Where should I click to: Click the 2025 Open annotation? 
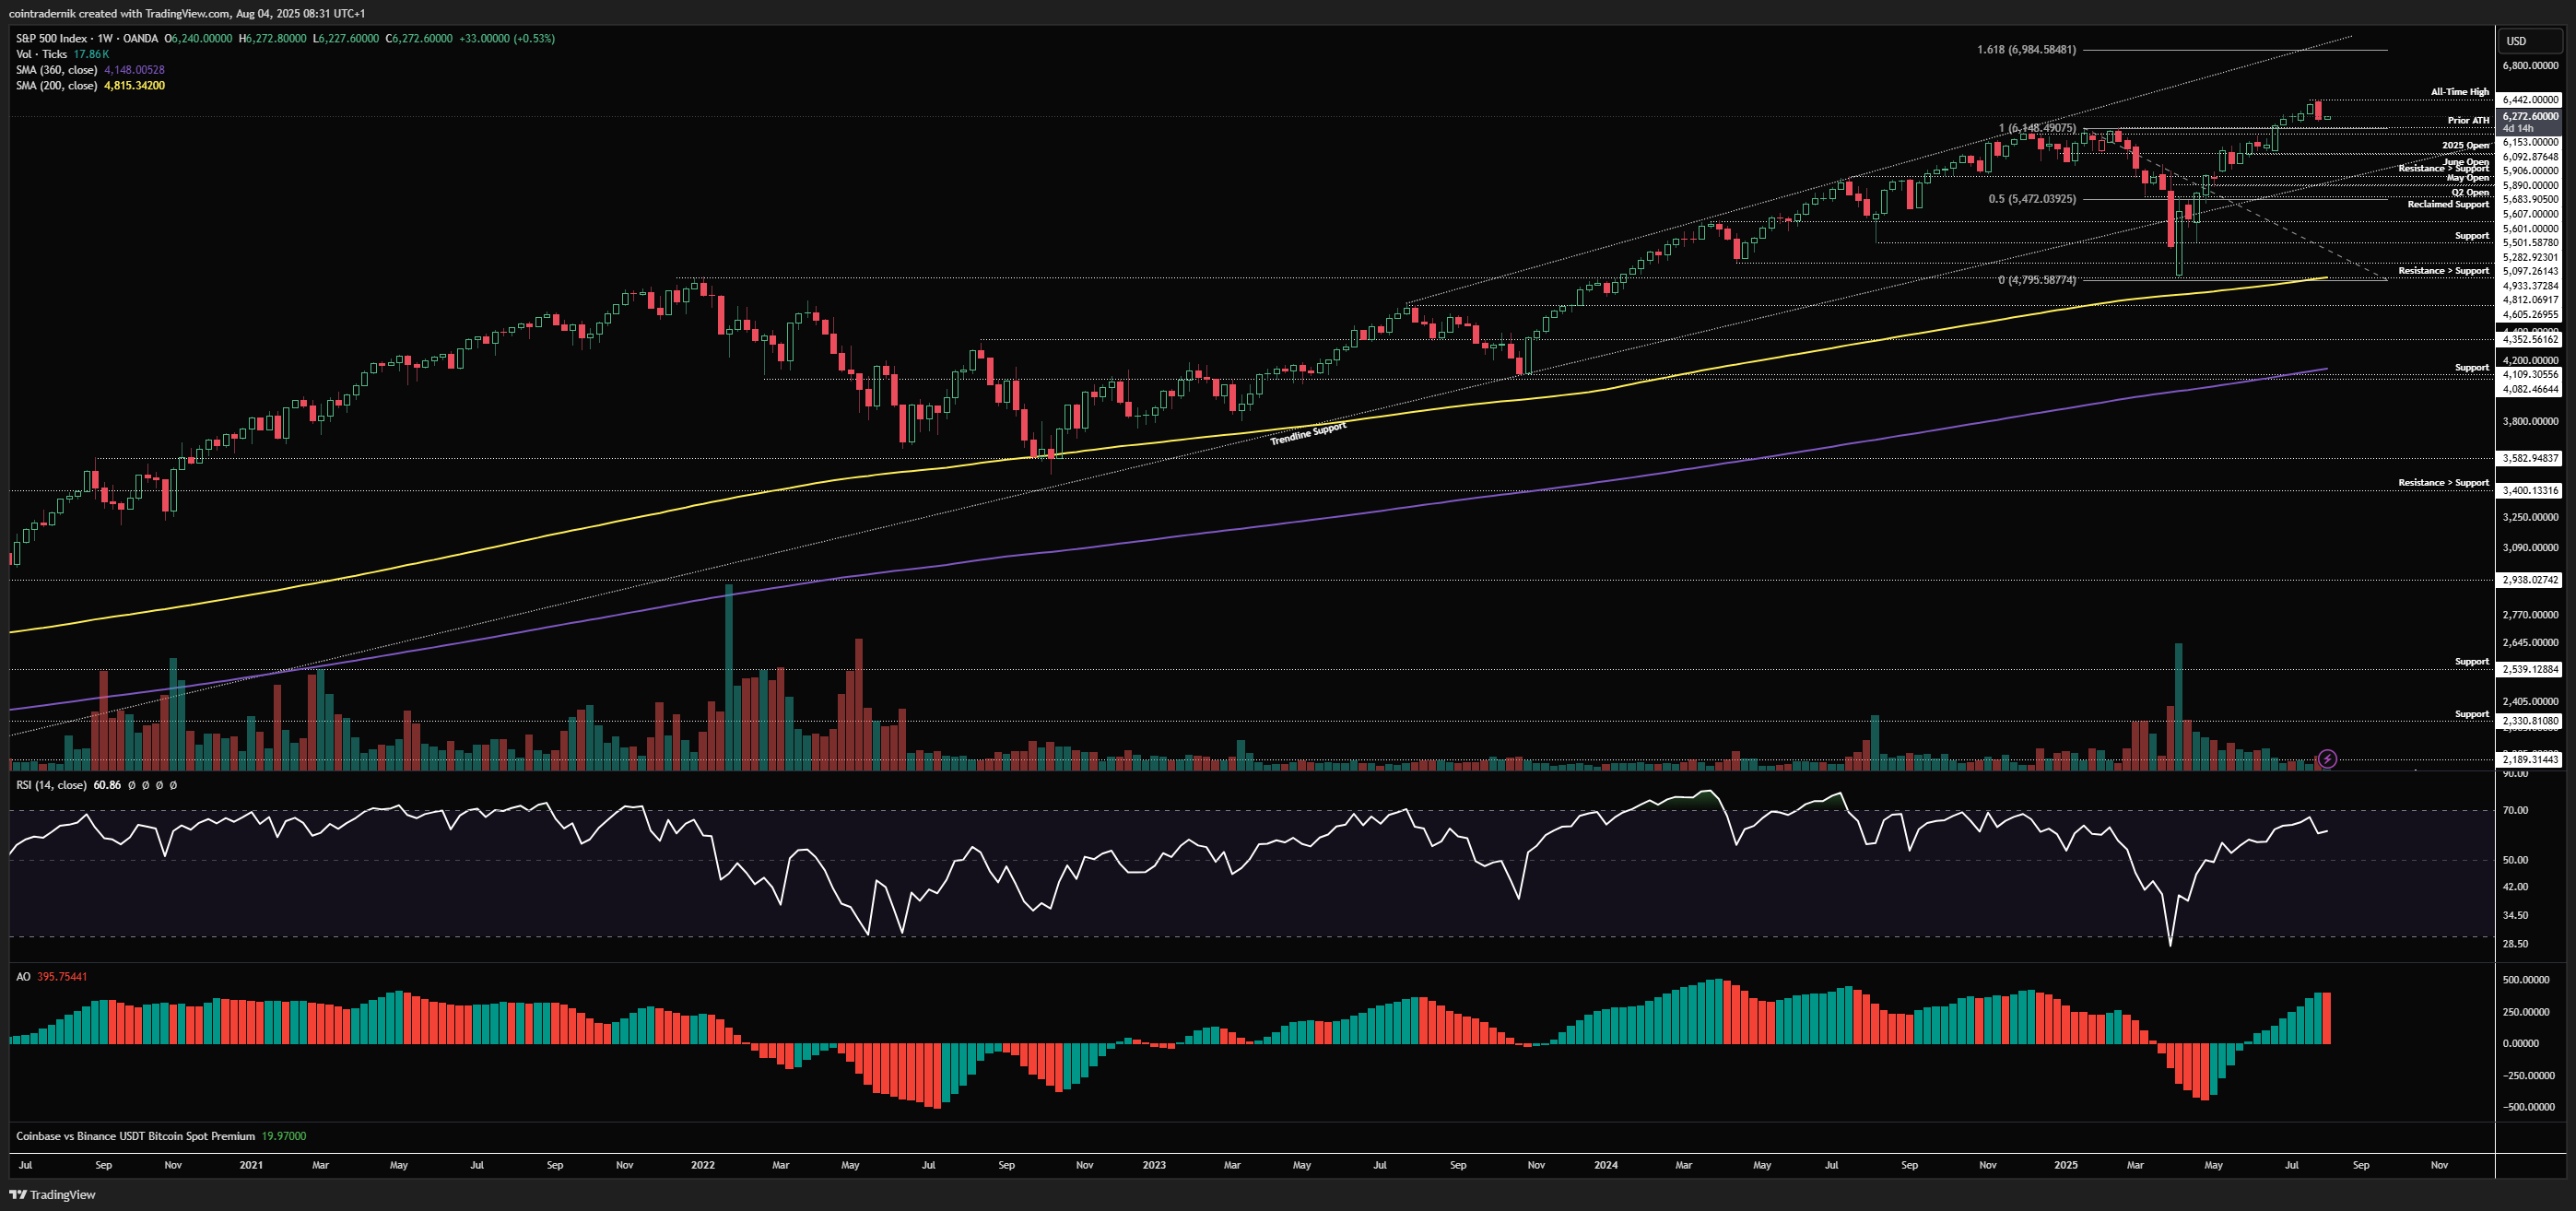[x=2465, y=146]
